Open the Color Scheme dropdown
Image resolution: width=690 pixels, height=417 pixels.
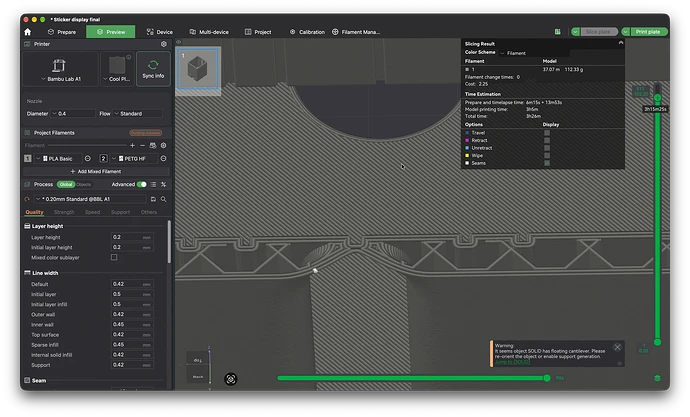(x=534, y=53)
